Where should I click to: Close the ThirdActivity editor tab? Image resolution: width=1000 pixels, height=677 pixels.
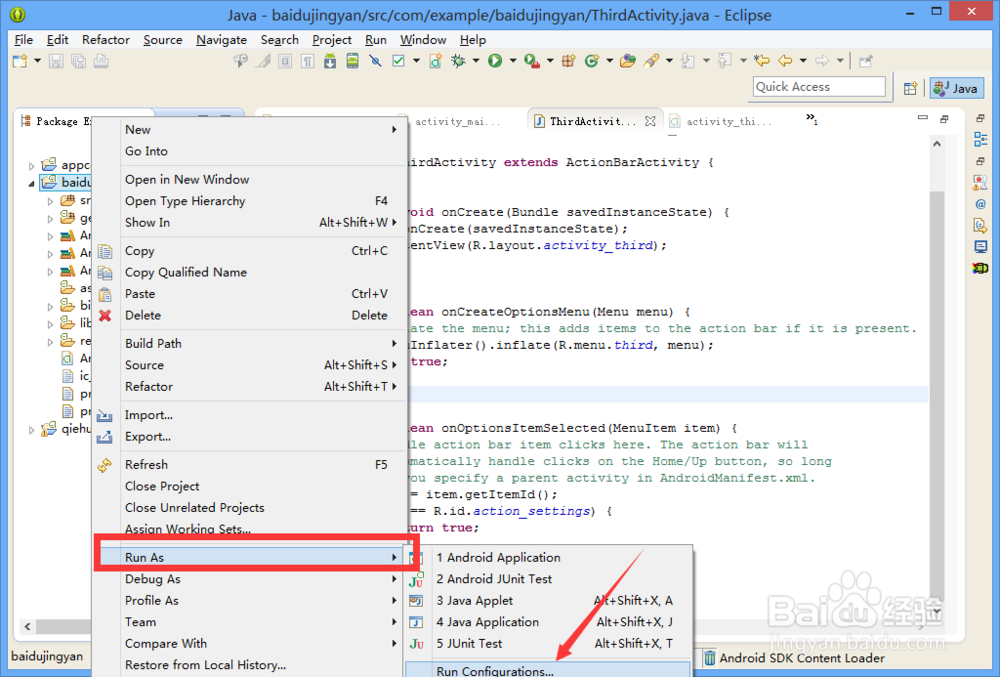pyautogui.click(x=650, y=121)
